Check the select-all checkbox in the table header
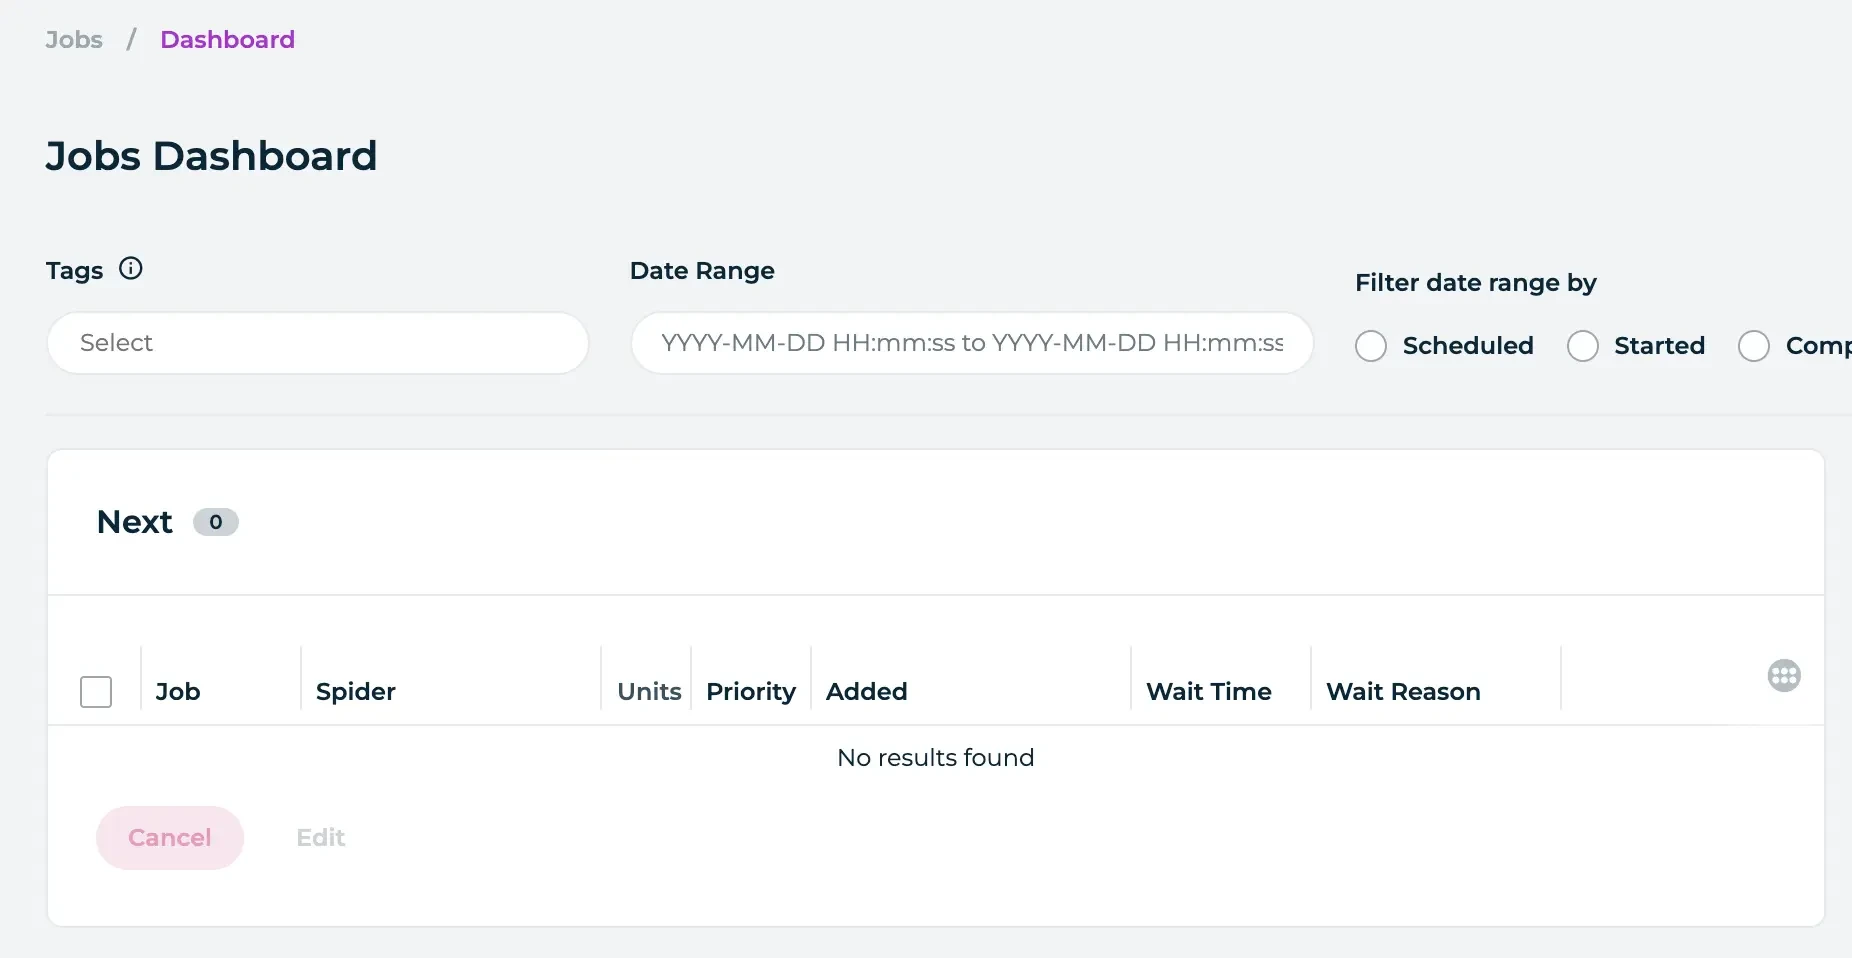 click(96, 691)
